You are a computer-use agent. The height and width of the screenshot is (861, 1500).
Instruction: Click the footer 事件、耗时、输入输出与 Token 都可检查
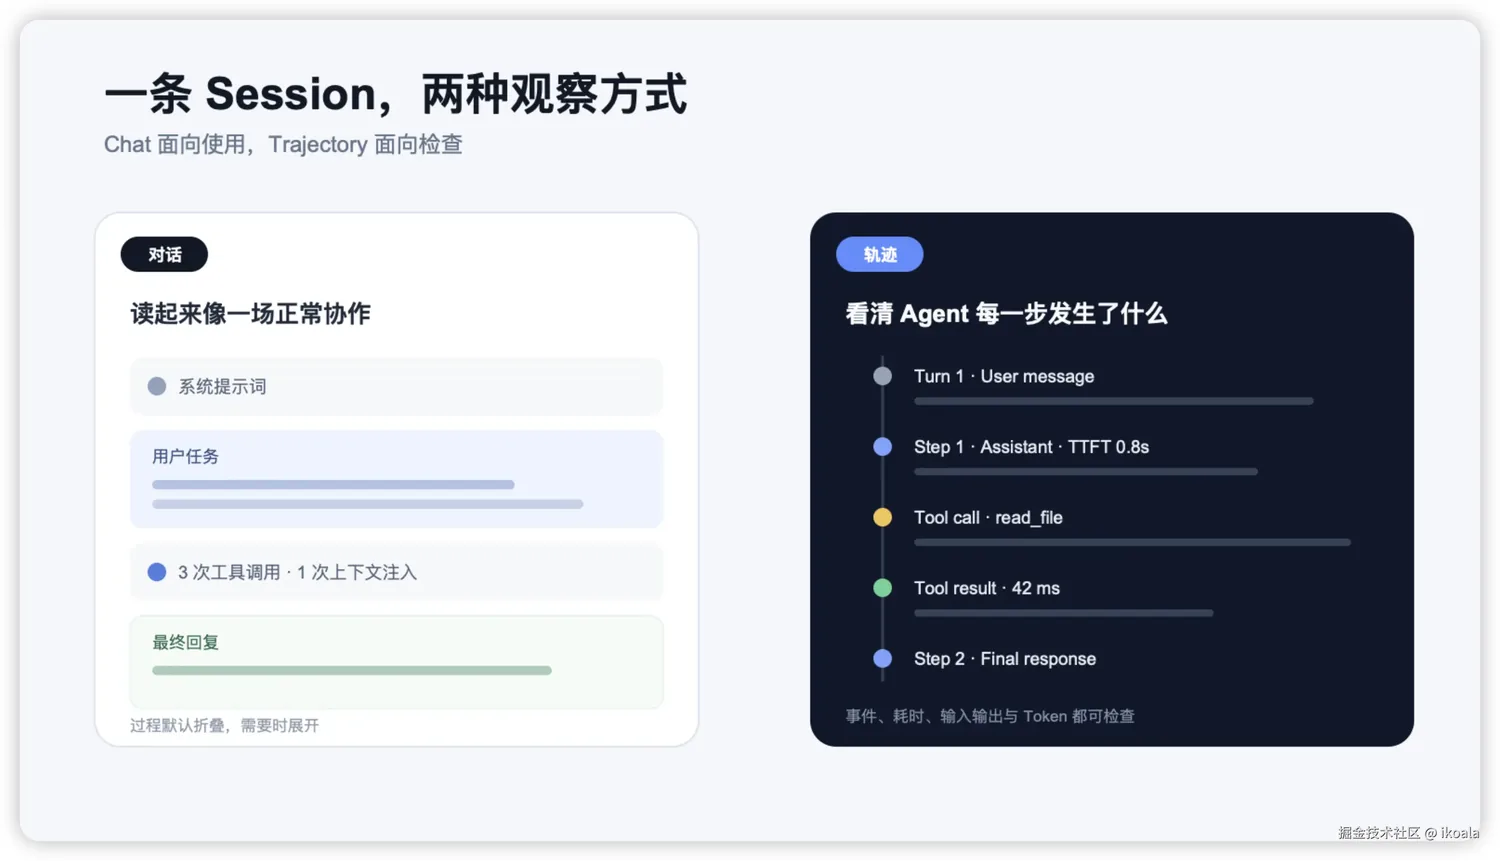click(990, 716)
